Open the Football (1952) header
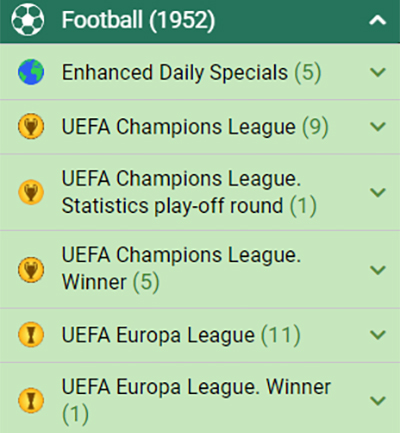Screen dimensions: 400x433 pos(200,21)
